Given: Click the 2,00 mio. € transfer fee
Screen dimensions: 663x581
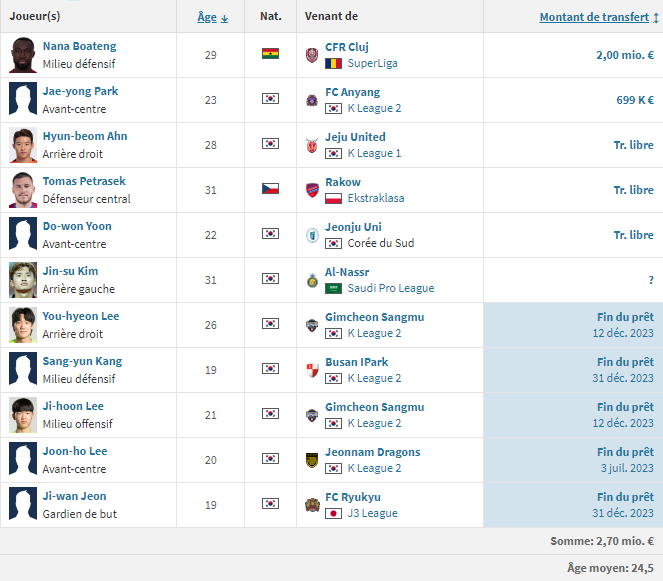Looking at the screenshot, I should 624,55.
